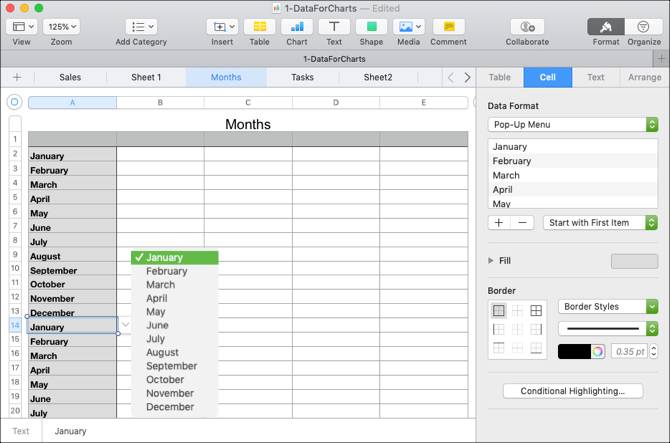Open the Cell inspector tab
The height and width of the screenshot is (443, 670).
click(x=548, y=77)
